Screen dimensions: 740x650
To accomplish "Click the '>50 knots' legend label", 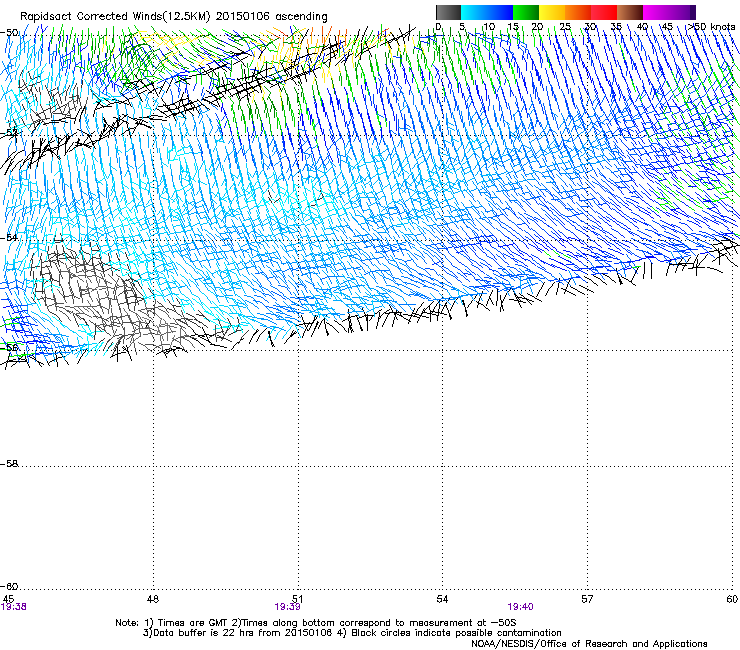I will point(711,27).
